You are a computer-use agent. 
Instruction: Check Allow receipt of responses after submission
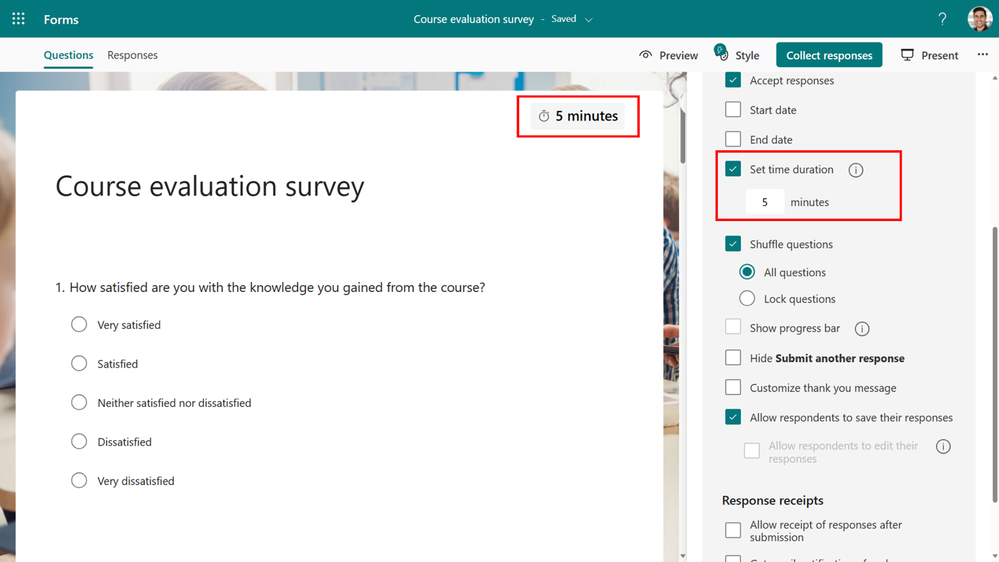click(733, 530)
